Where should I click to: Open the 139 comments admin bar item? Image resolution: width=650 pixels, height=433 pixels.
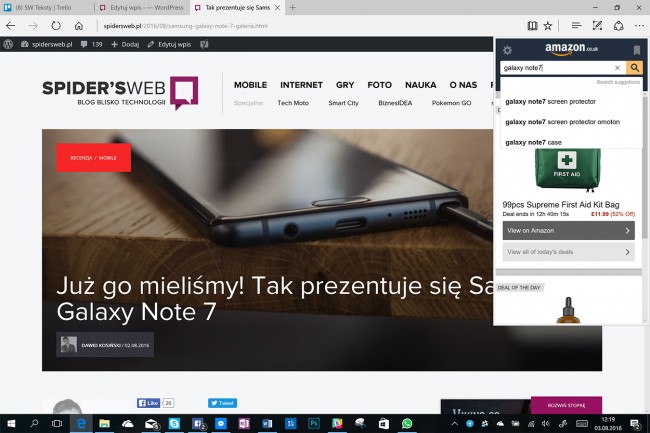pyautogui.click(x=92, y=44)
